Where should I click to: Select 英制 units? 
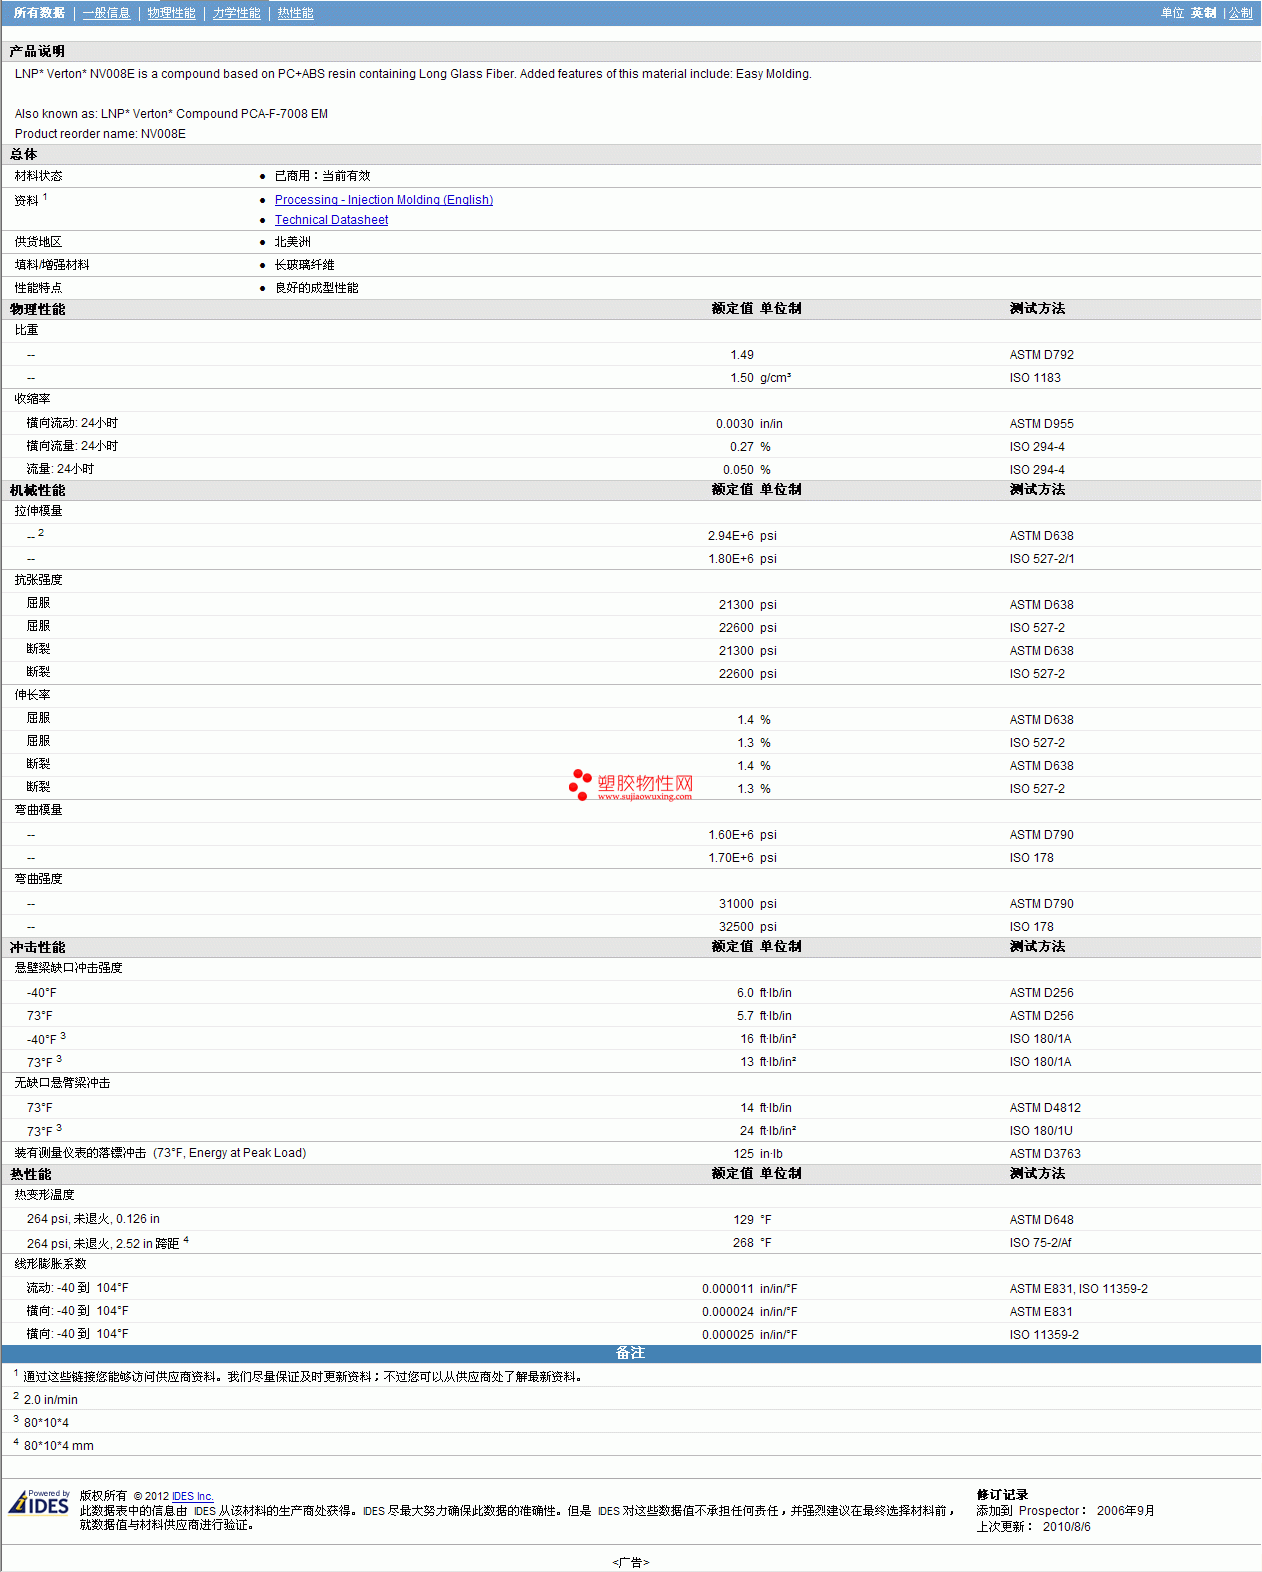(1203, 13)
